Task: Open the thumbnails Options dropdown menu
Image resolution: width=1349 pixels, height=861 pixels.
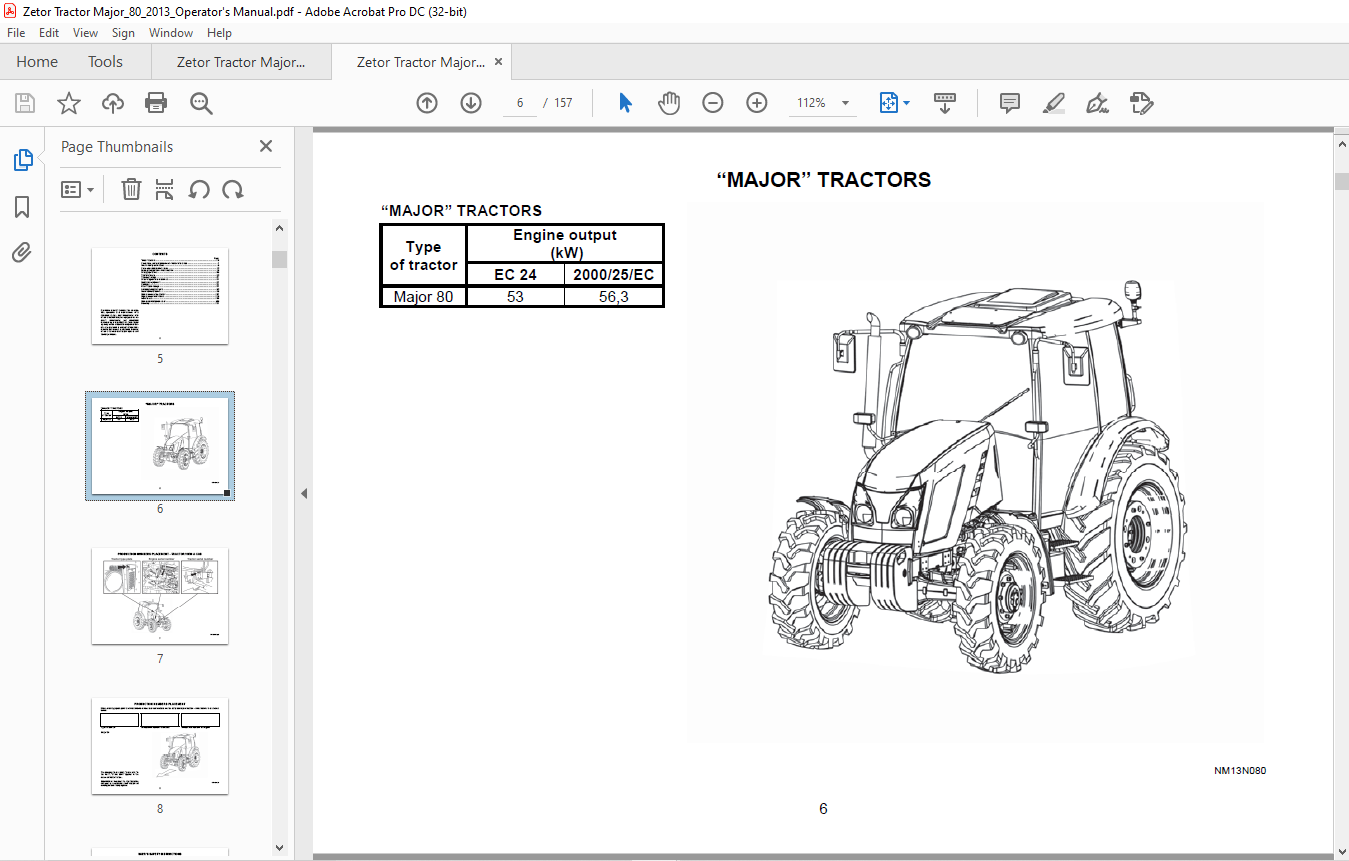Action: (78, 189)
